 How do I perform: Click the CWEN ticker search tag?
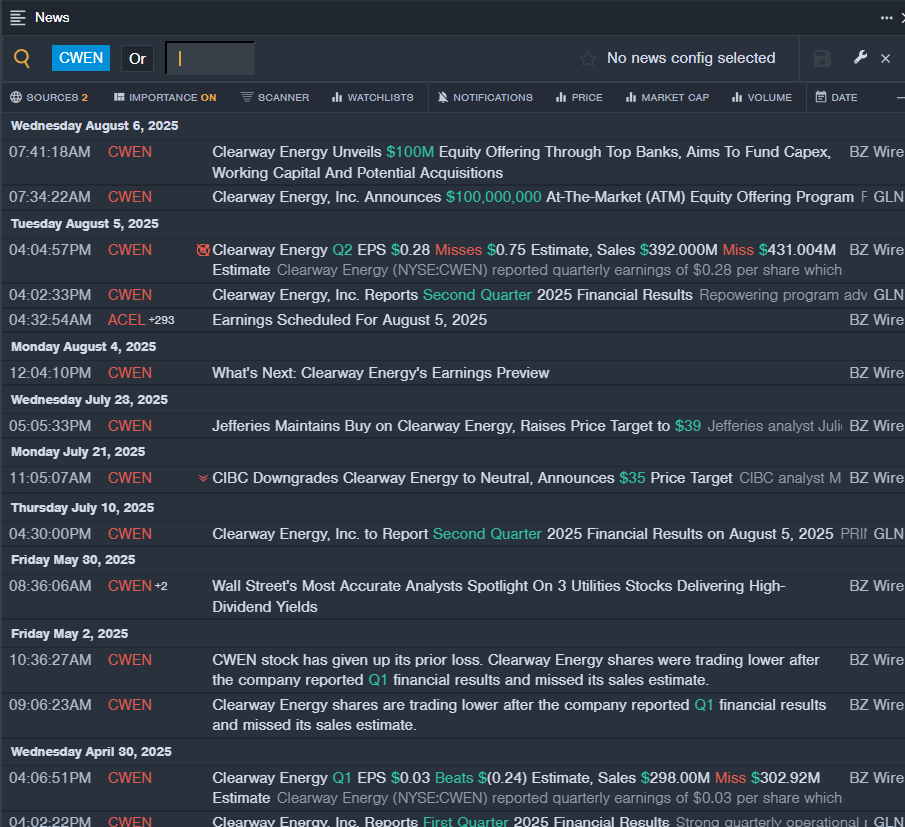tap(81, 58)
